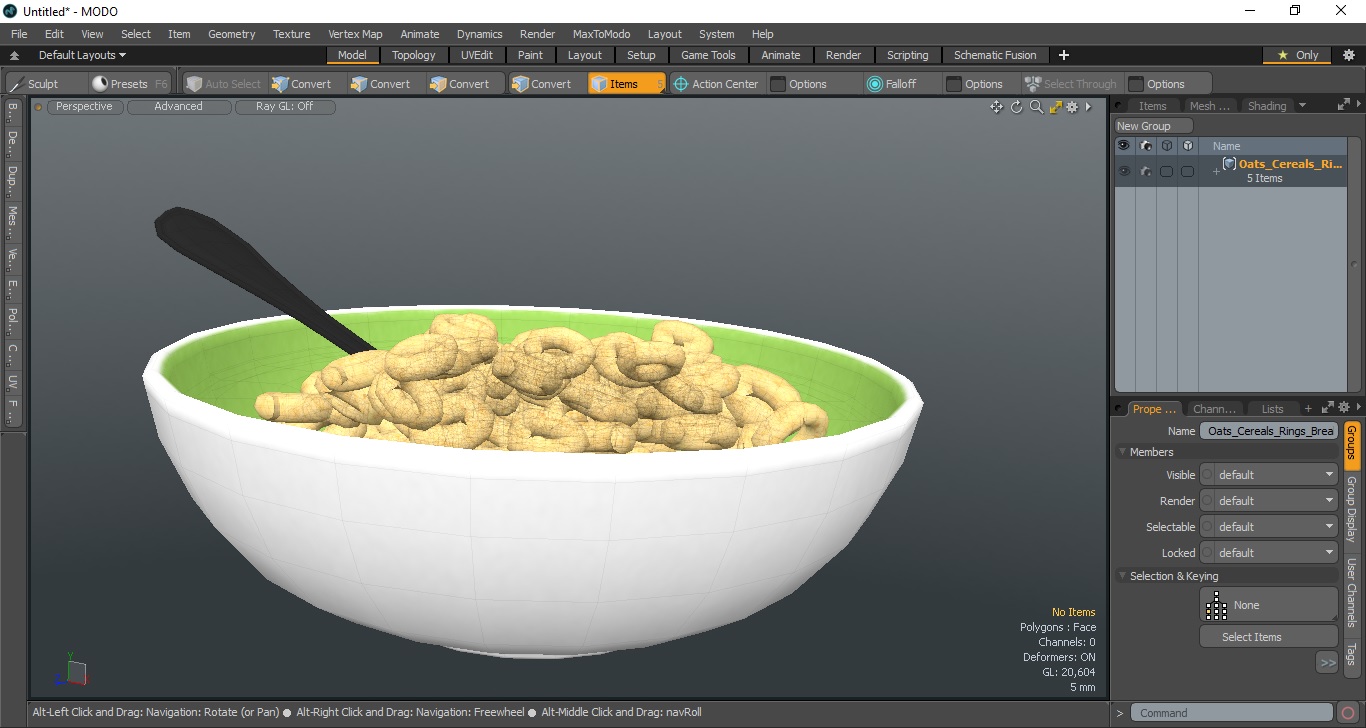Open the layout settings gear at top right

pyautogui.click(x=1348, y=55)
